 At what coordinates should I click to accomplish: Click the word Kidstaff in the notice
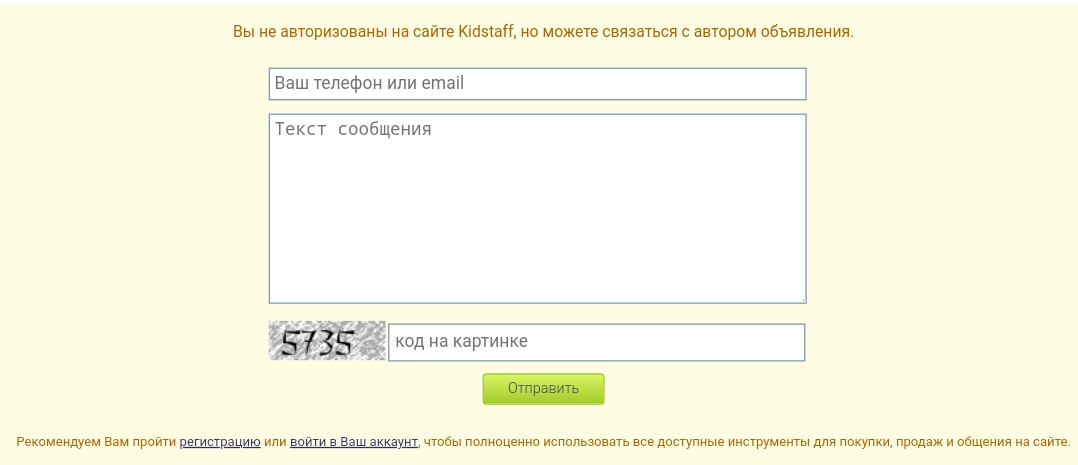483,32
